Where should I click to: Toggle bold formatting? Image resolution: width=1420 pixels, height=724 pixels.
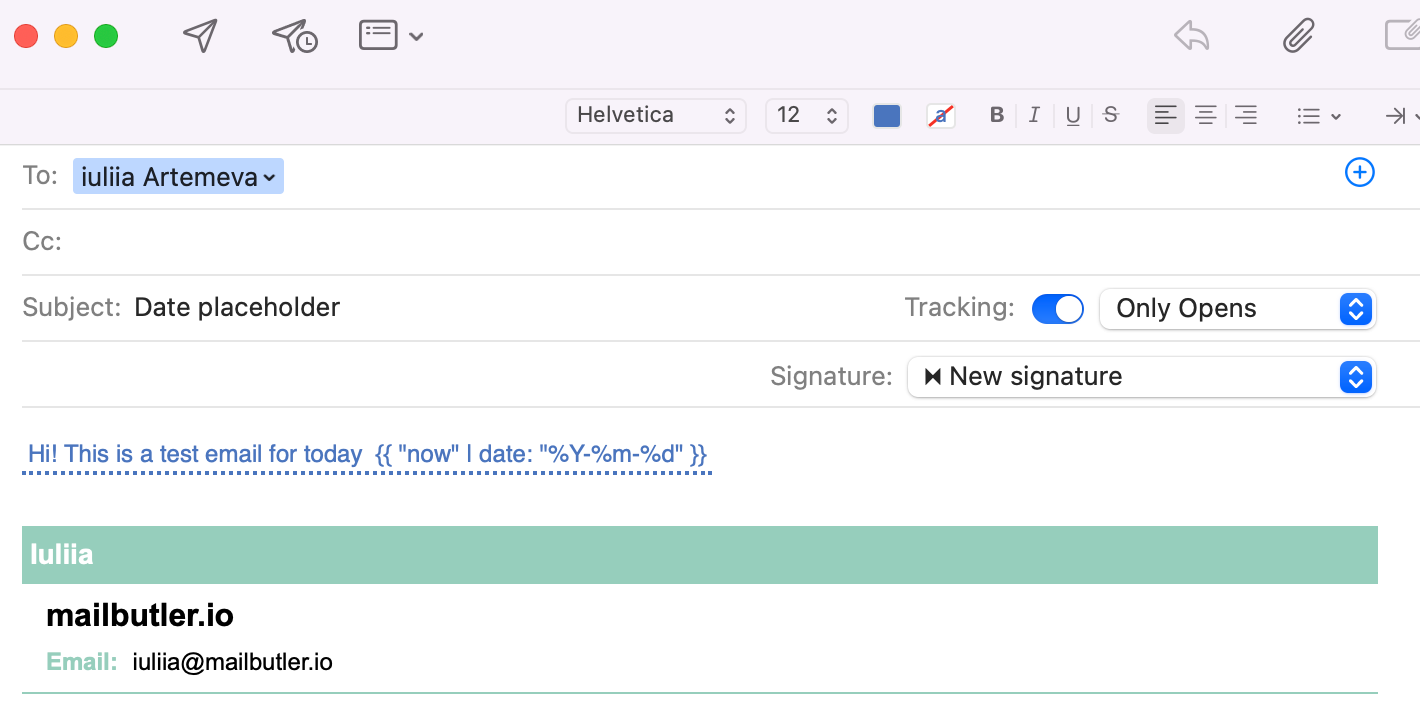click(x=996, y=115)
